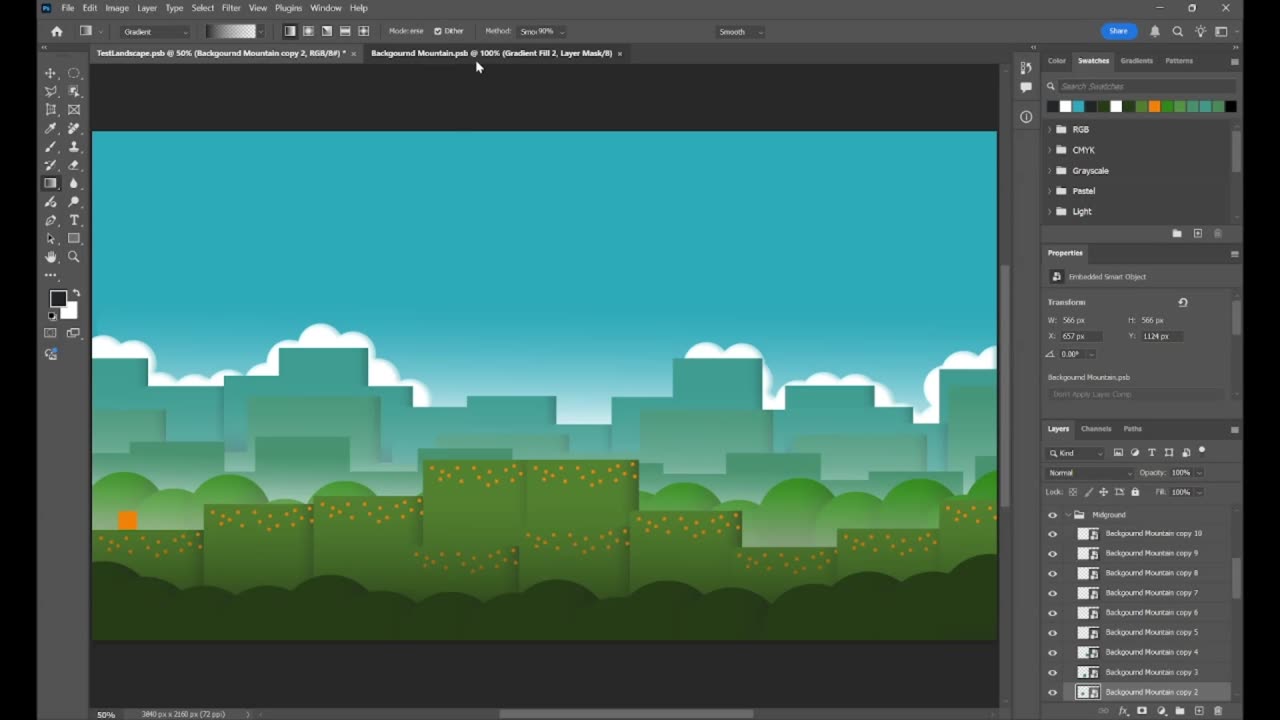Image resolution: width=1280 pixels, height=720 pixels.
Task: Select the Zoom tool
Action: 74,257
